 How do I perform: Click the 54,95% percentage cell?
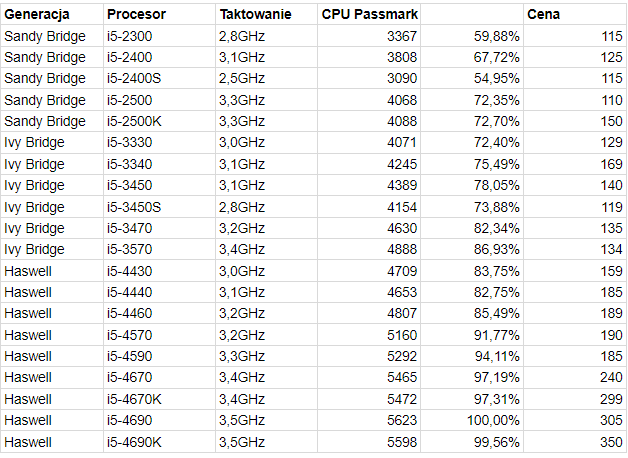(x=472, y=78)
